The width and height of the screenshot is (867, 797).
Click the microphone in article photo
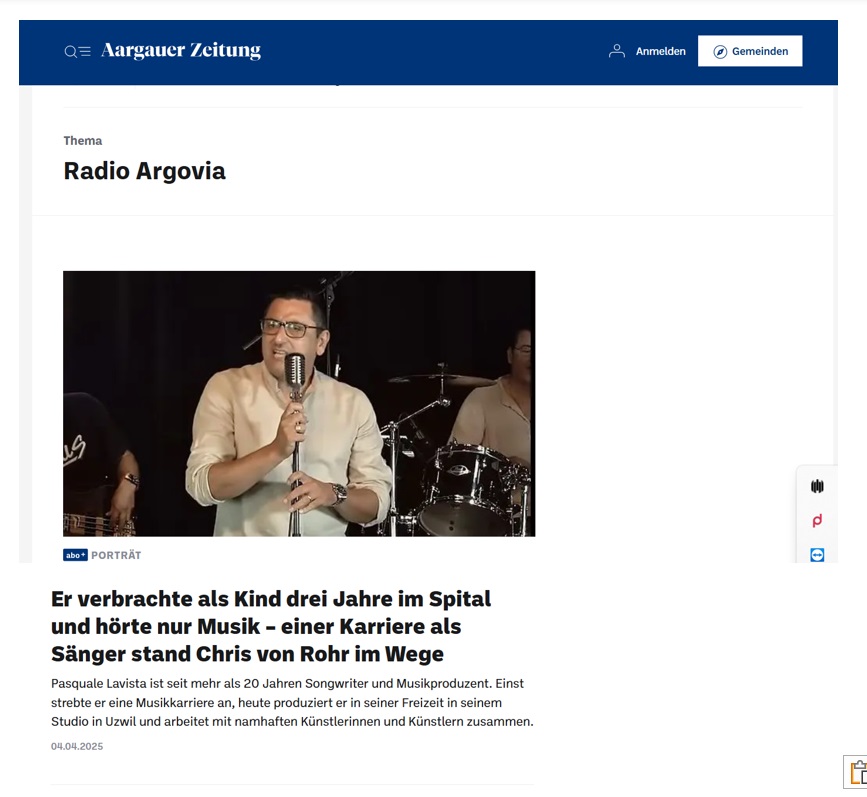pyautogui.click(x=295, y=371)
